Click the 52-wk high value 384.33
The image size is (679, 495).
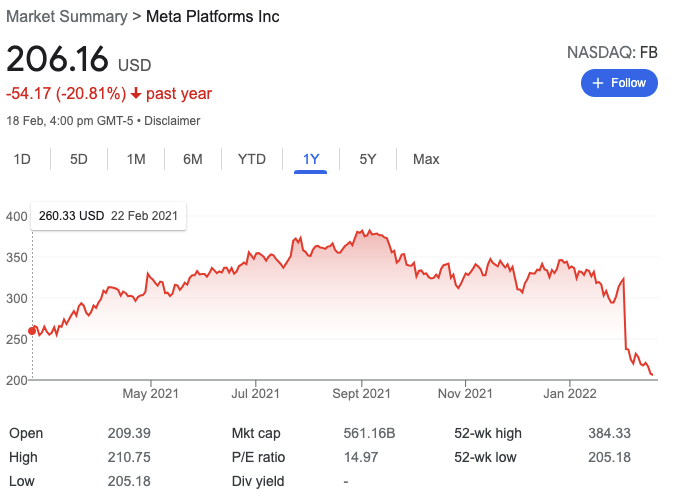(x=608, y=434)
